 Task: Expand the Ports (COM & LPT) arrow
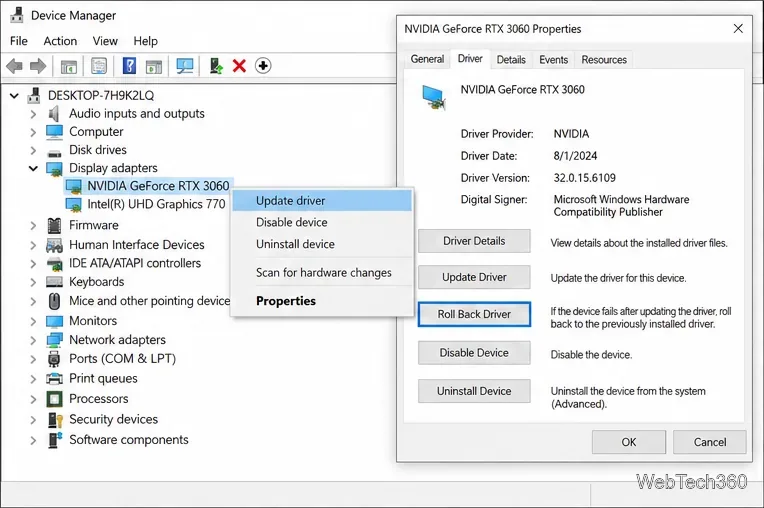tap(33, 359)
